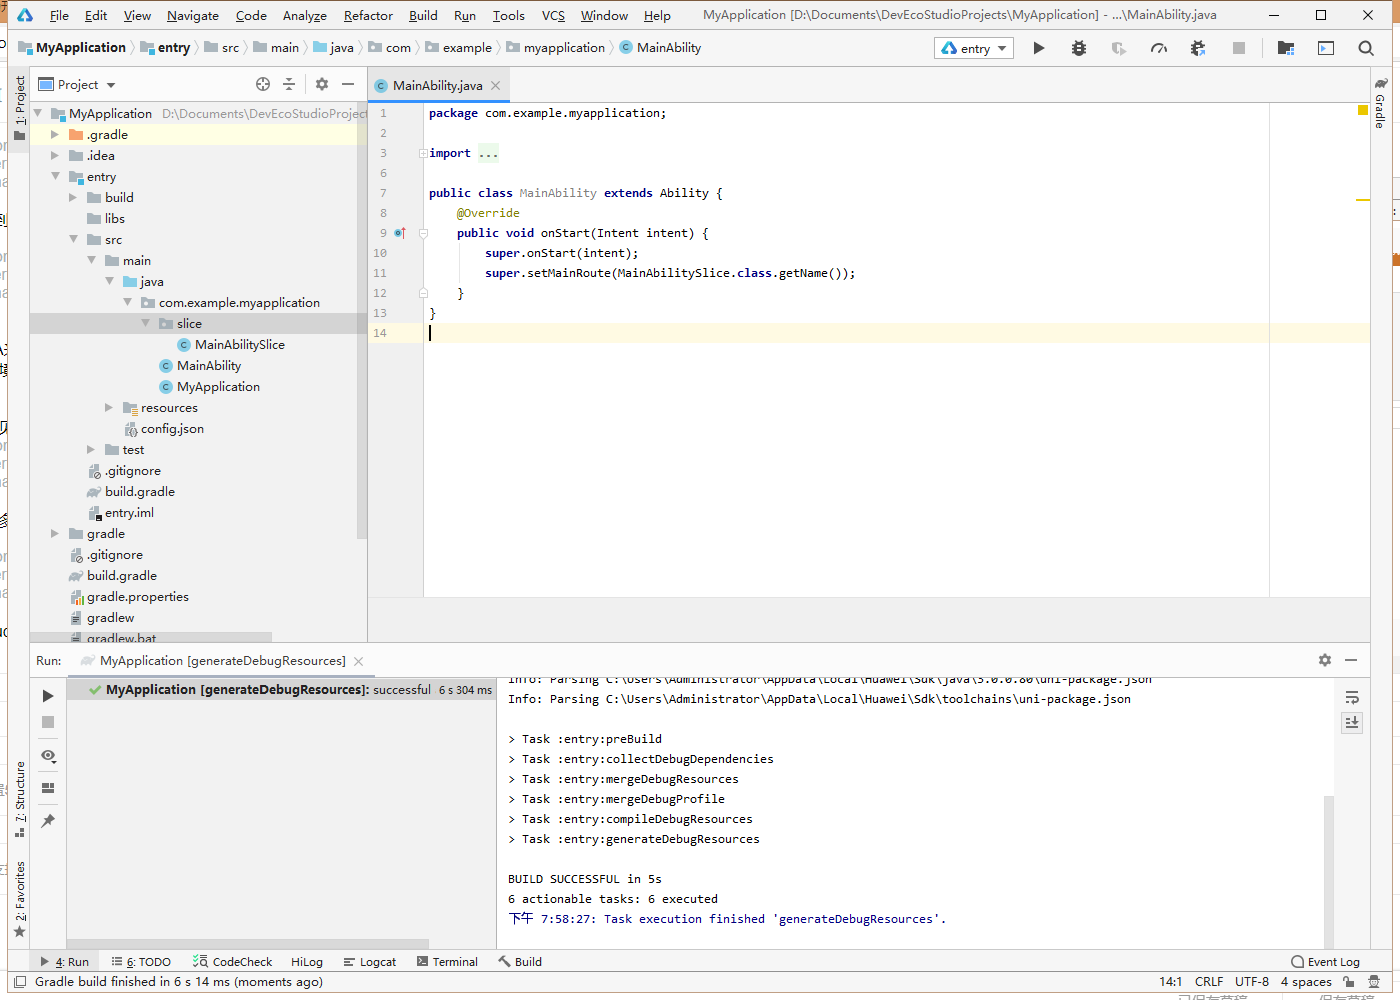This screenshot has width=1400, height=1000.
Task: Collapse the entry module node
Action: click(55, 177)
